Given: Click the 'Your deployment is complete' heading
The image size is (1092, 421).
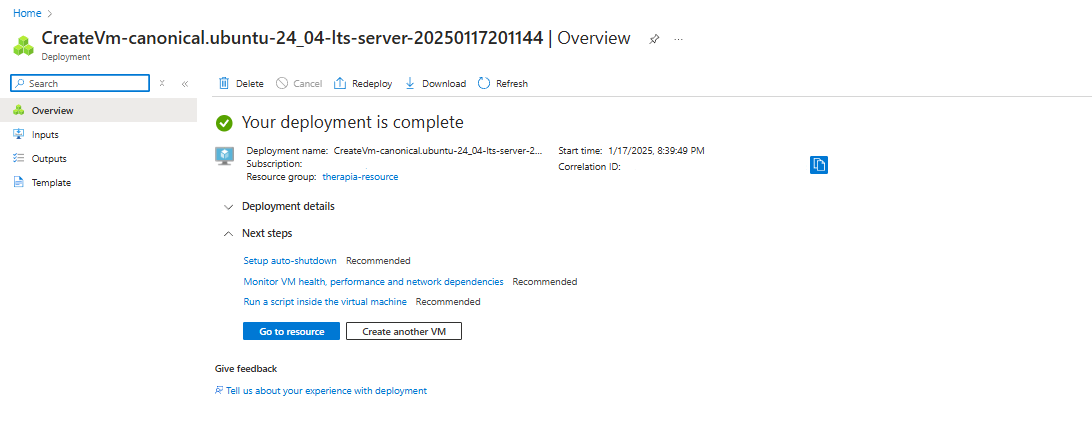Looking at the screenshot, I should (x=352, y=123).
